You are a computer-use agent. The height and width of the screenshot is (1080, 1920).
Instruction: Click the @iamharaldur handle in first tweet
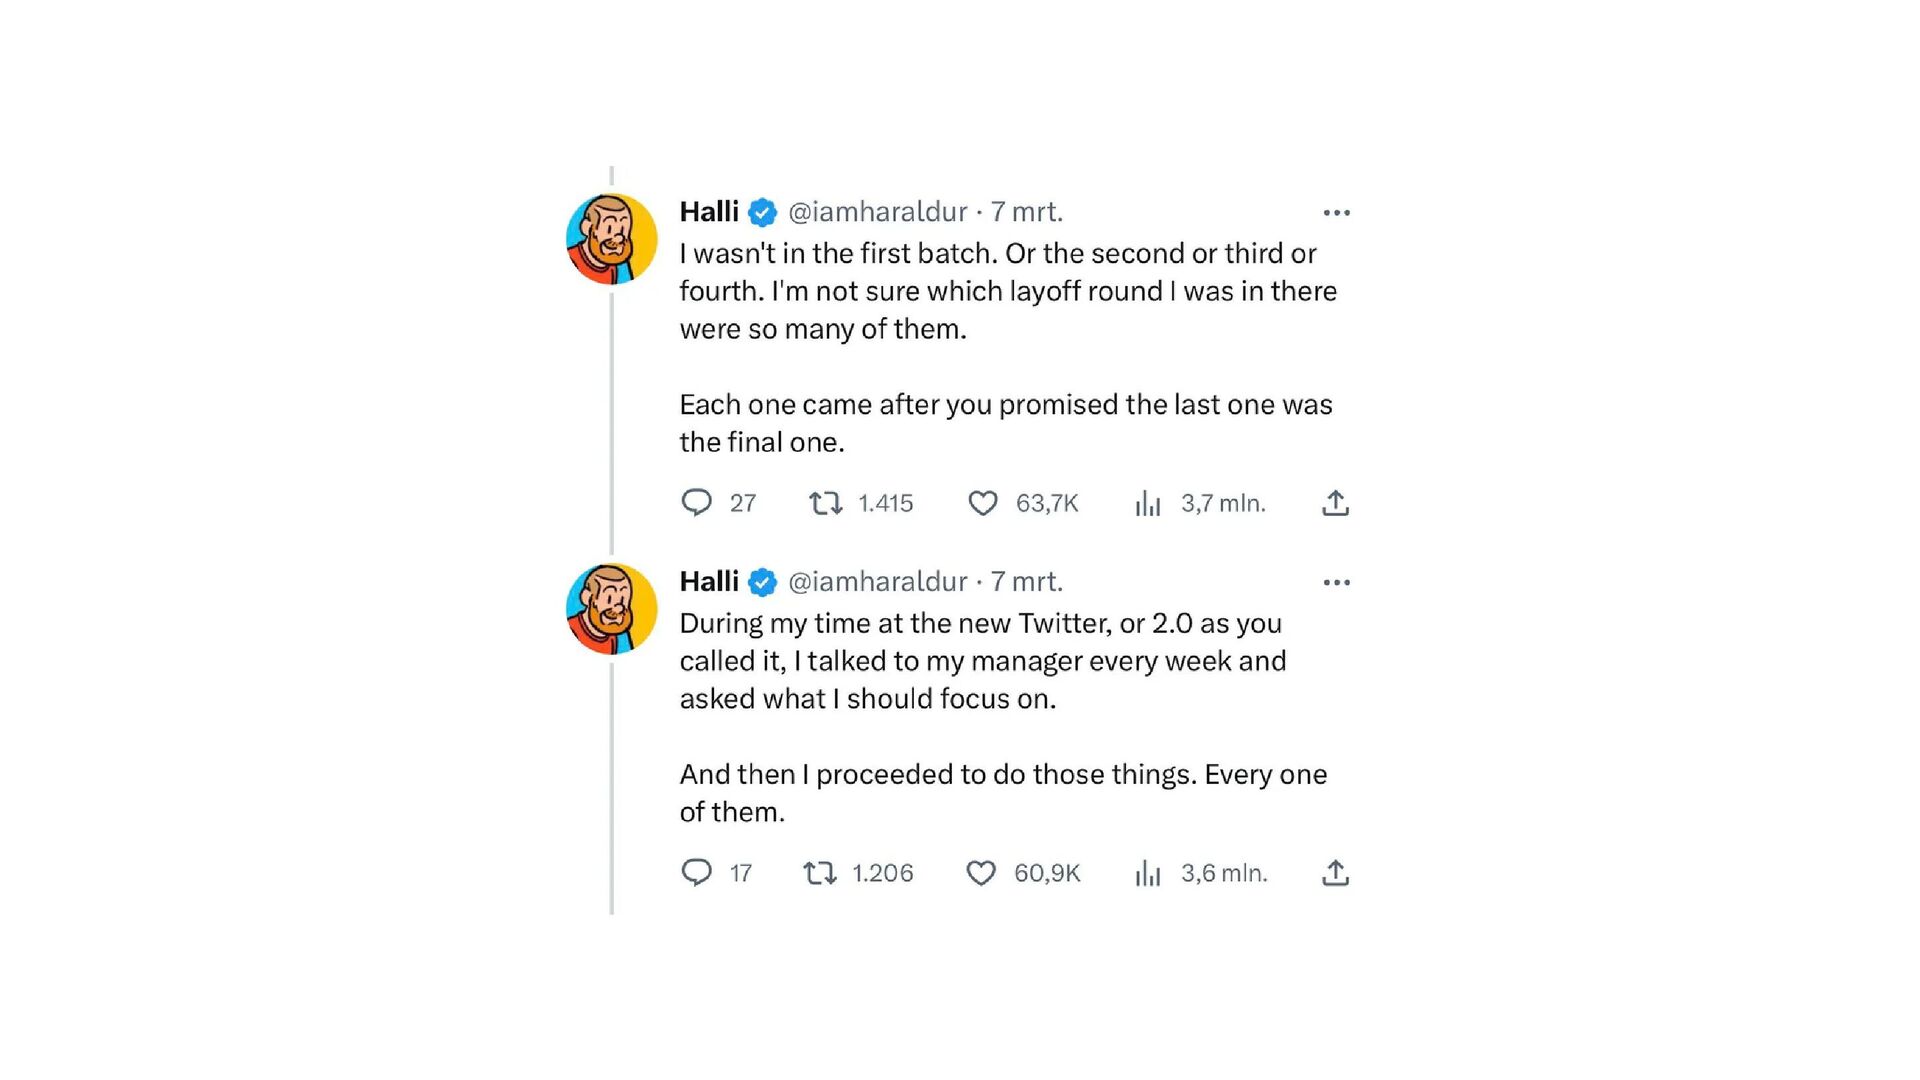click(x=877, y=212)
